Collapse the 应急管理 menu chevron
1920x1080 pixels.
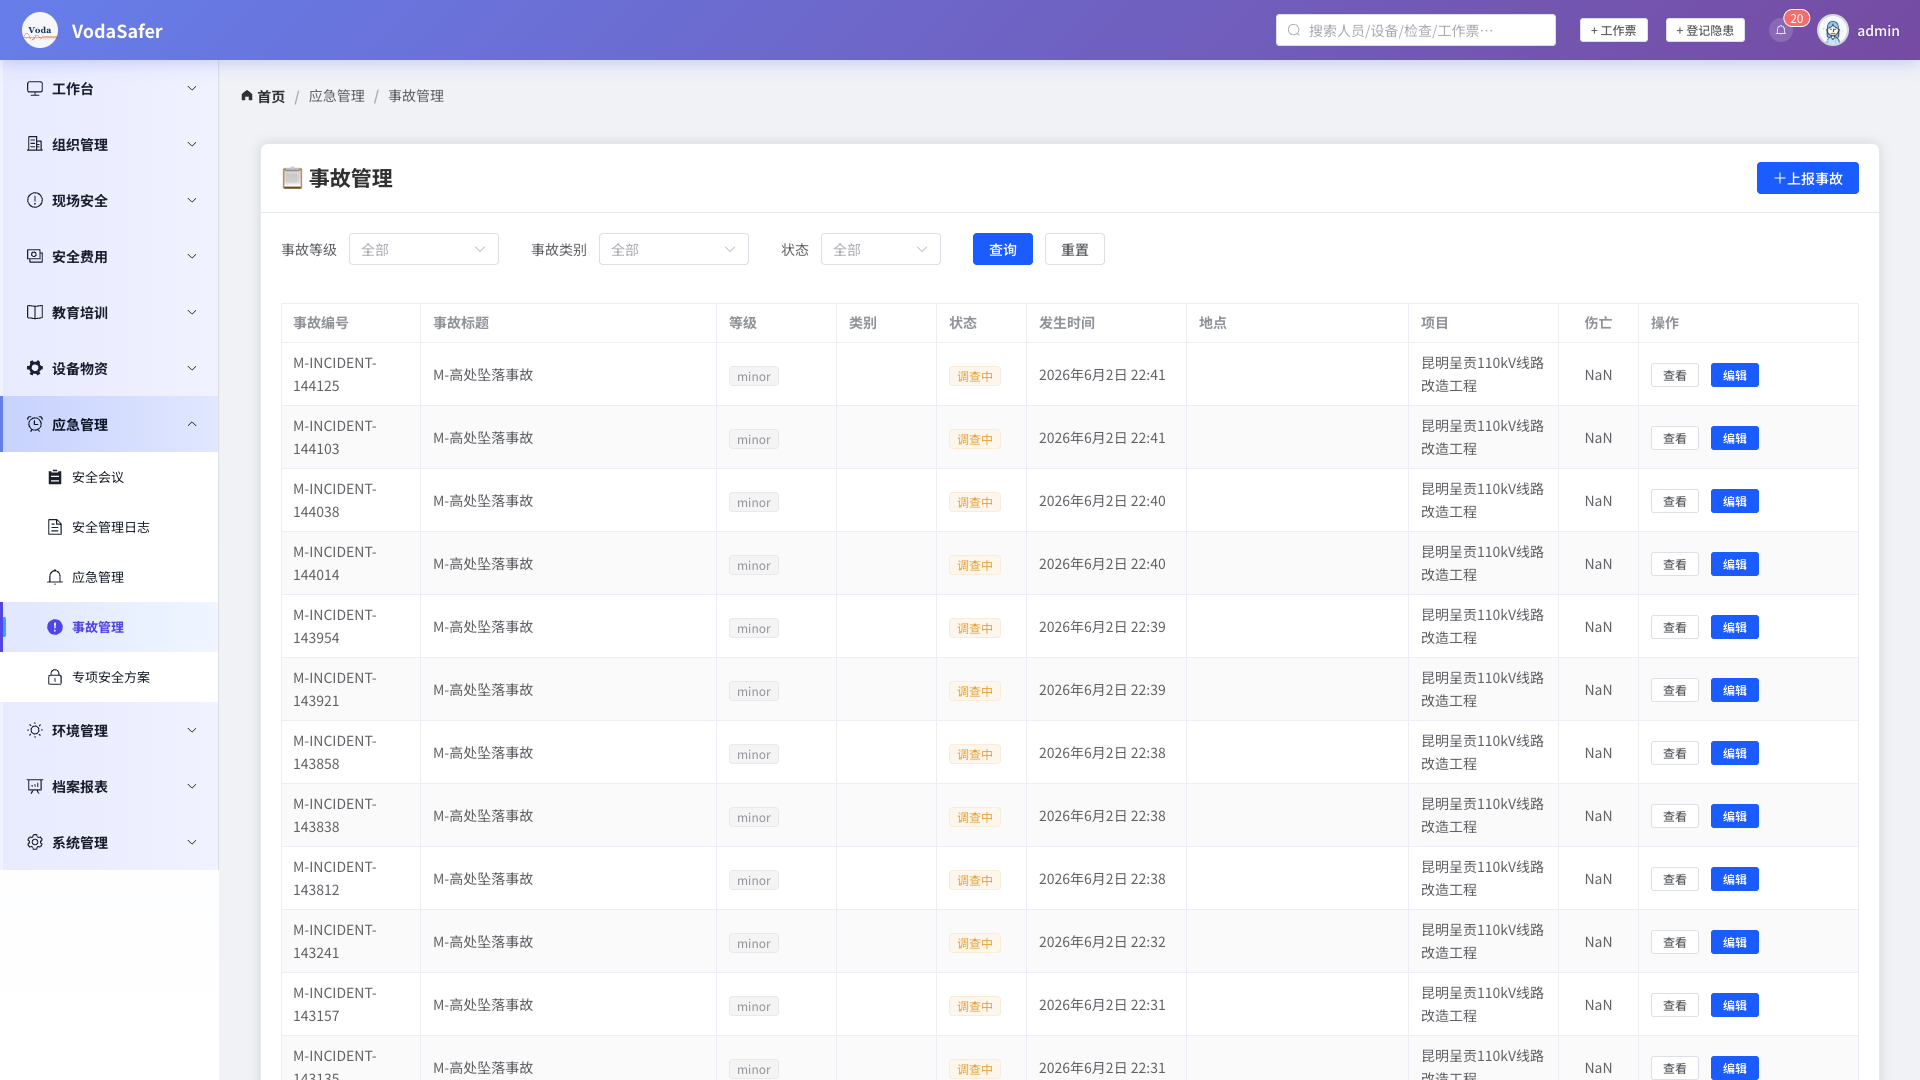pyautogui.click(x=192, y=425)
